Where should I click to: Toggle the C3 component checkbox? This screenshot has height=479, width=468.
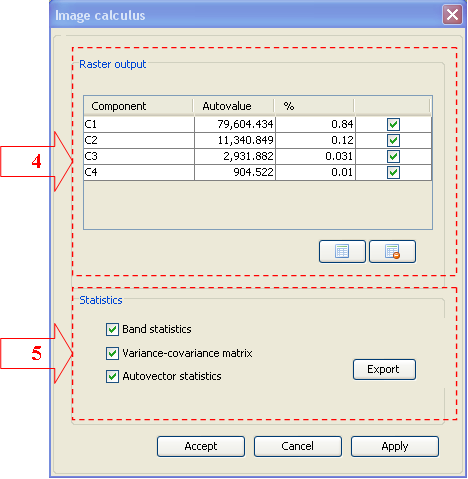pos(393,156)
